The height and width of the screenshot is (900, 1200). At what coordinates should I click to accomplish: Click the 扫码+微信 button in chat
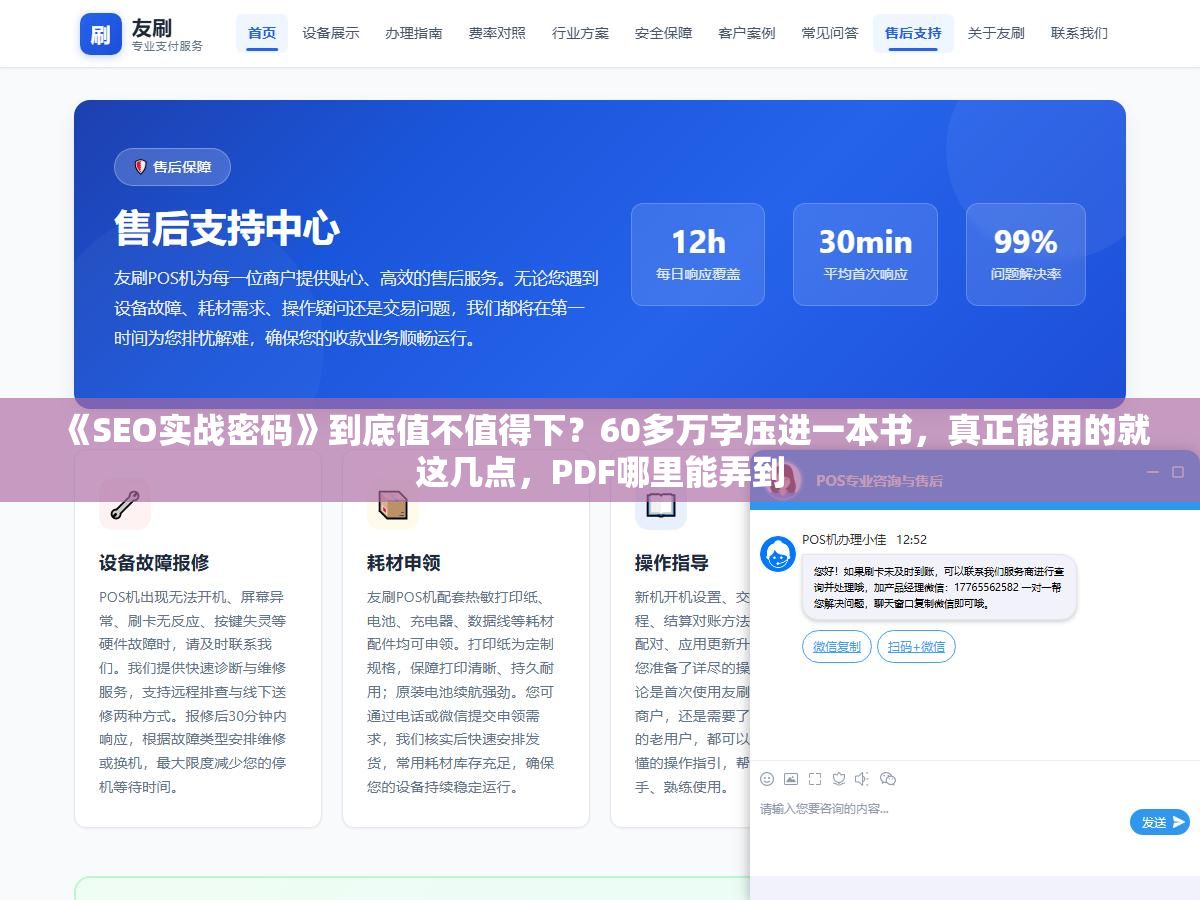[x=916, y=647]
